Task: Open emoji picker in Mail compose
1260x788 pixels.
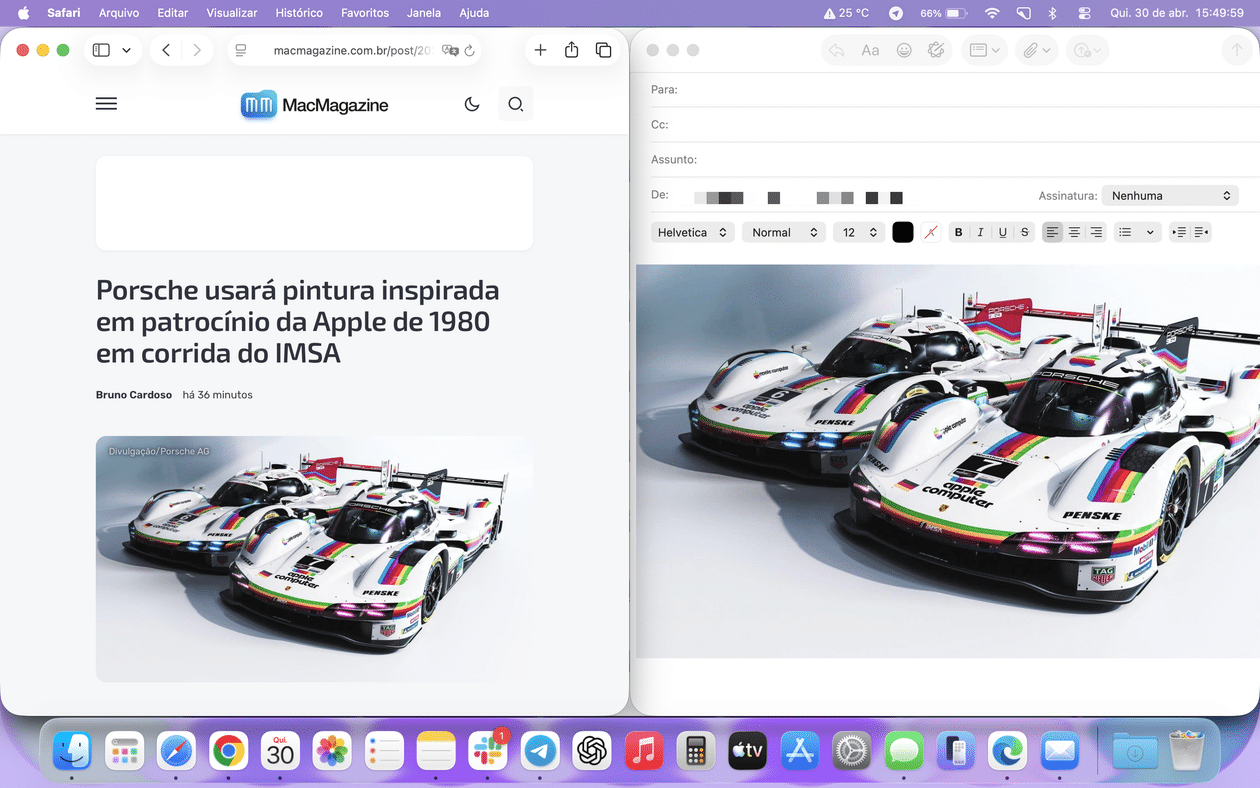Action: point(904,50)
